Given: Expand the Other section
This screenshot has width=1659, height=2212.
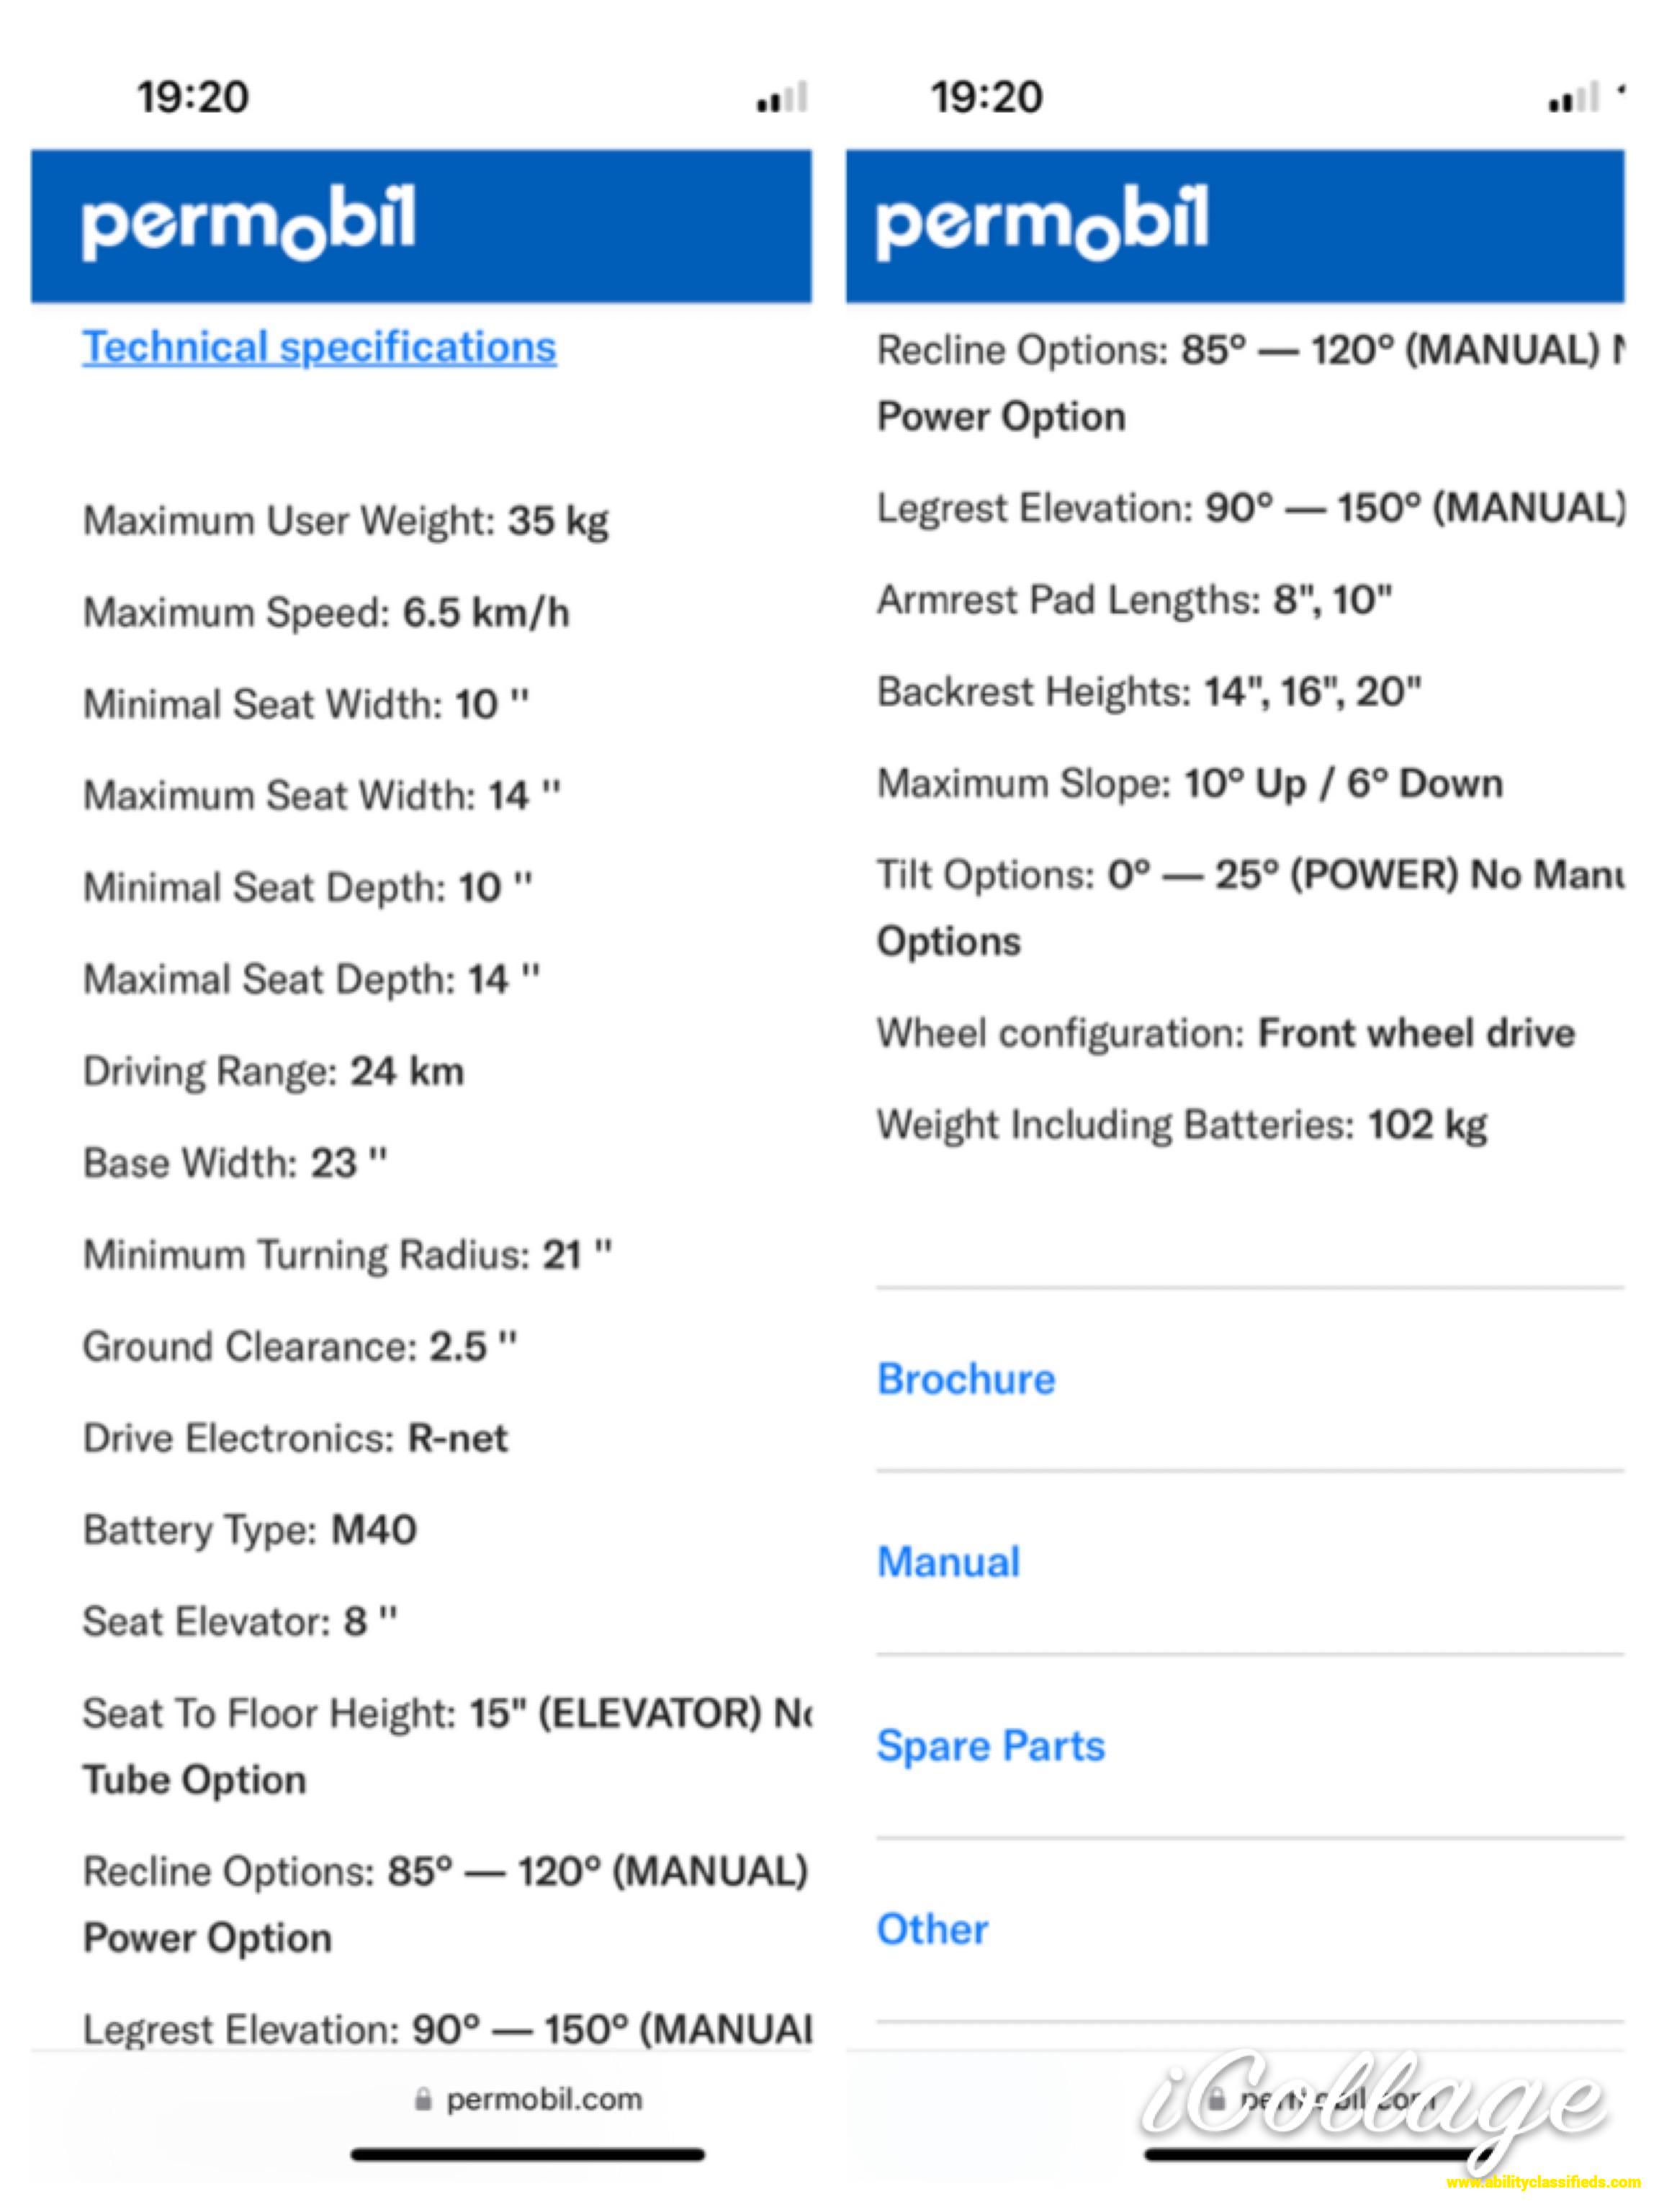Looking at the screenshot, I should 932,1929.
